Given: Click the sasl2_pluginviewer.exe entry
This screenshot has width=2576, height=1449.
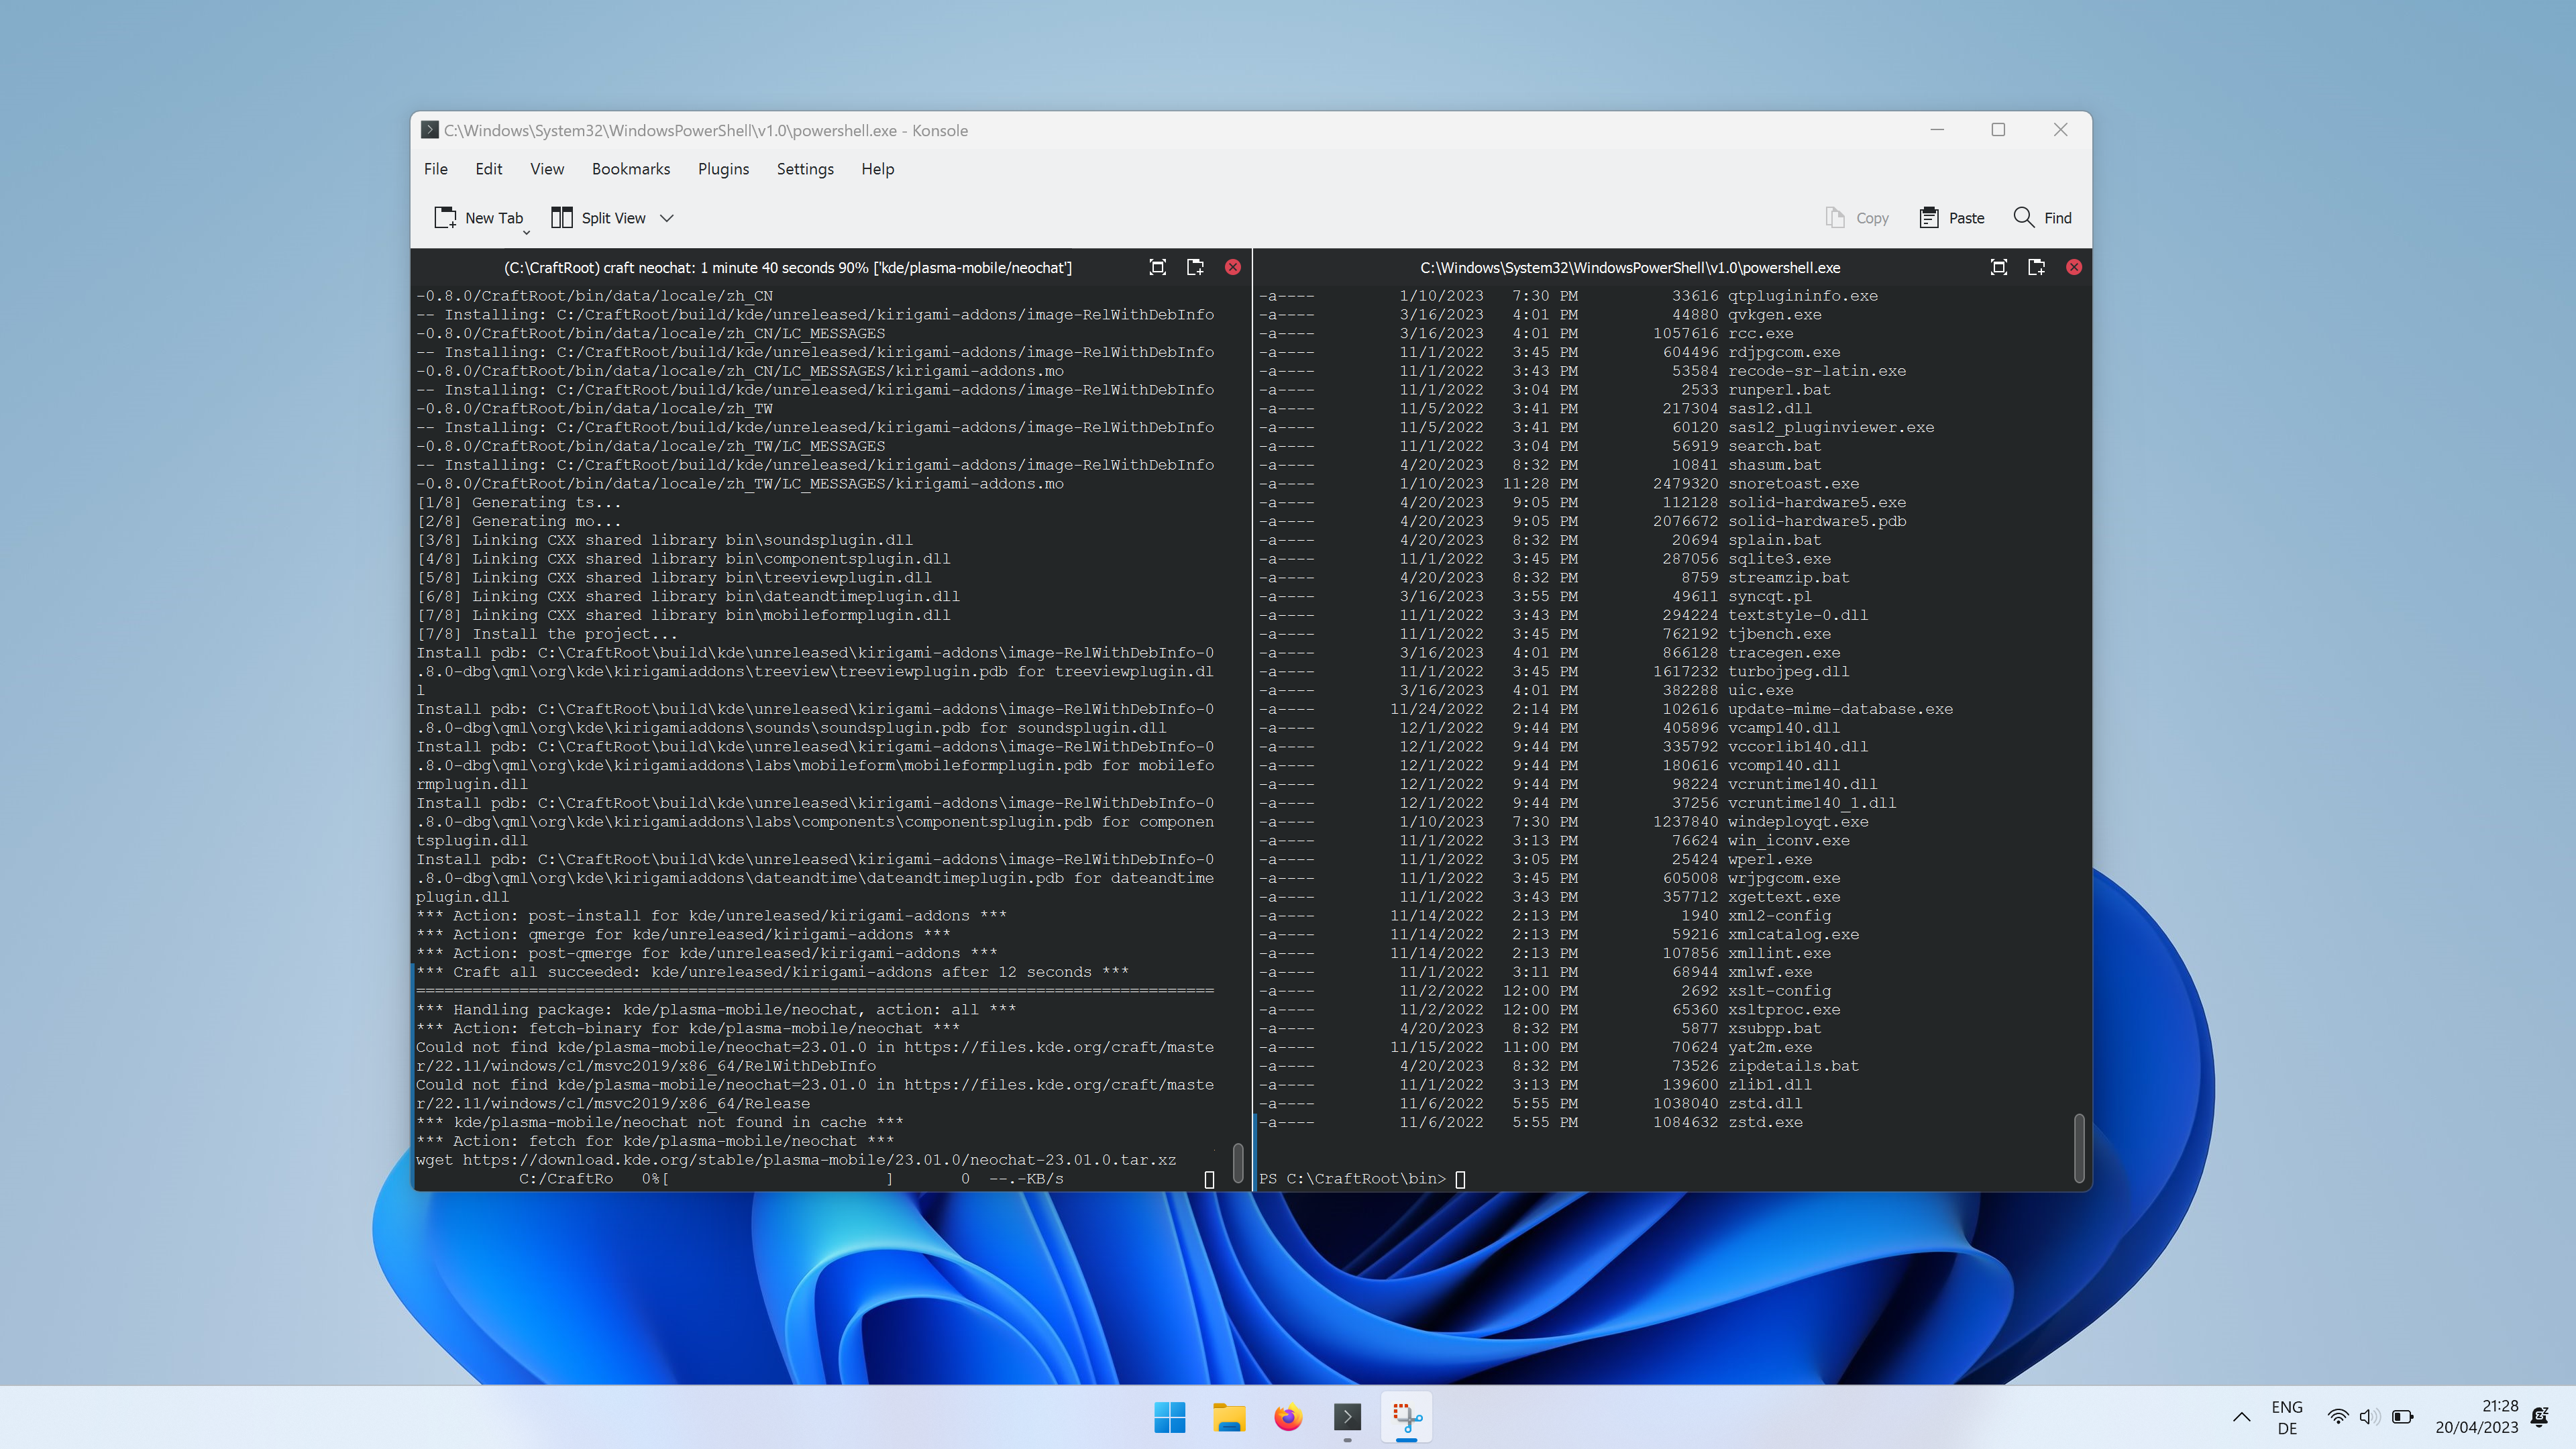Looking at the screenshot, I should [1831, 427].
